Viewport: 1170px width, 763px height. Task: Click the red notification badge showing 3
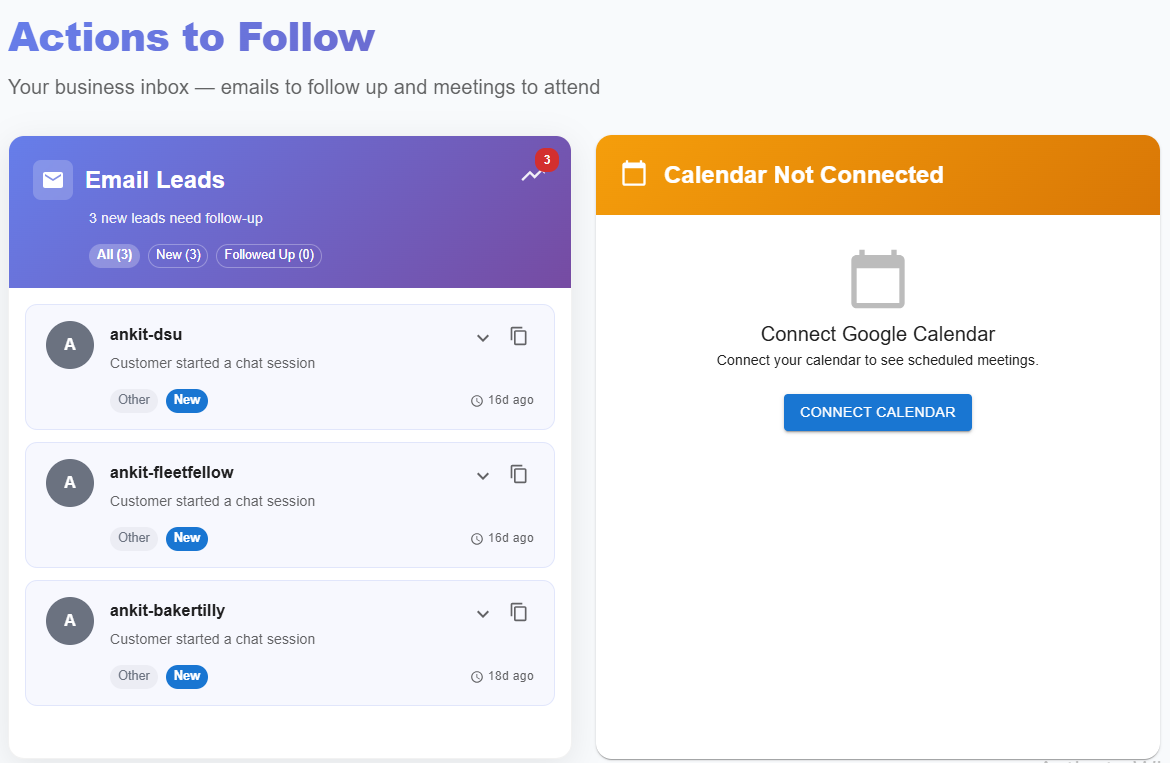pyautogui.click(x=546, y=159)
